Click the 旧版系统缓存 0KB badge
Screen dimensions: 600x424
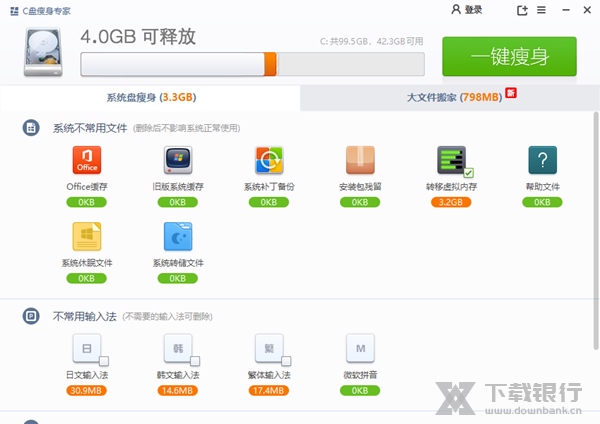(x=178, y=202)
